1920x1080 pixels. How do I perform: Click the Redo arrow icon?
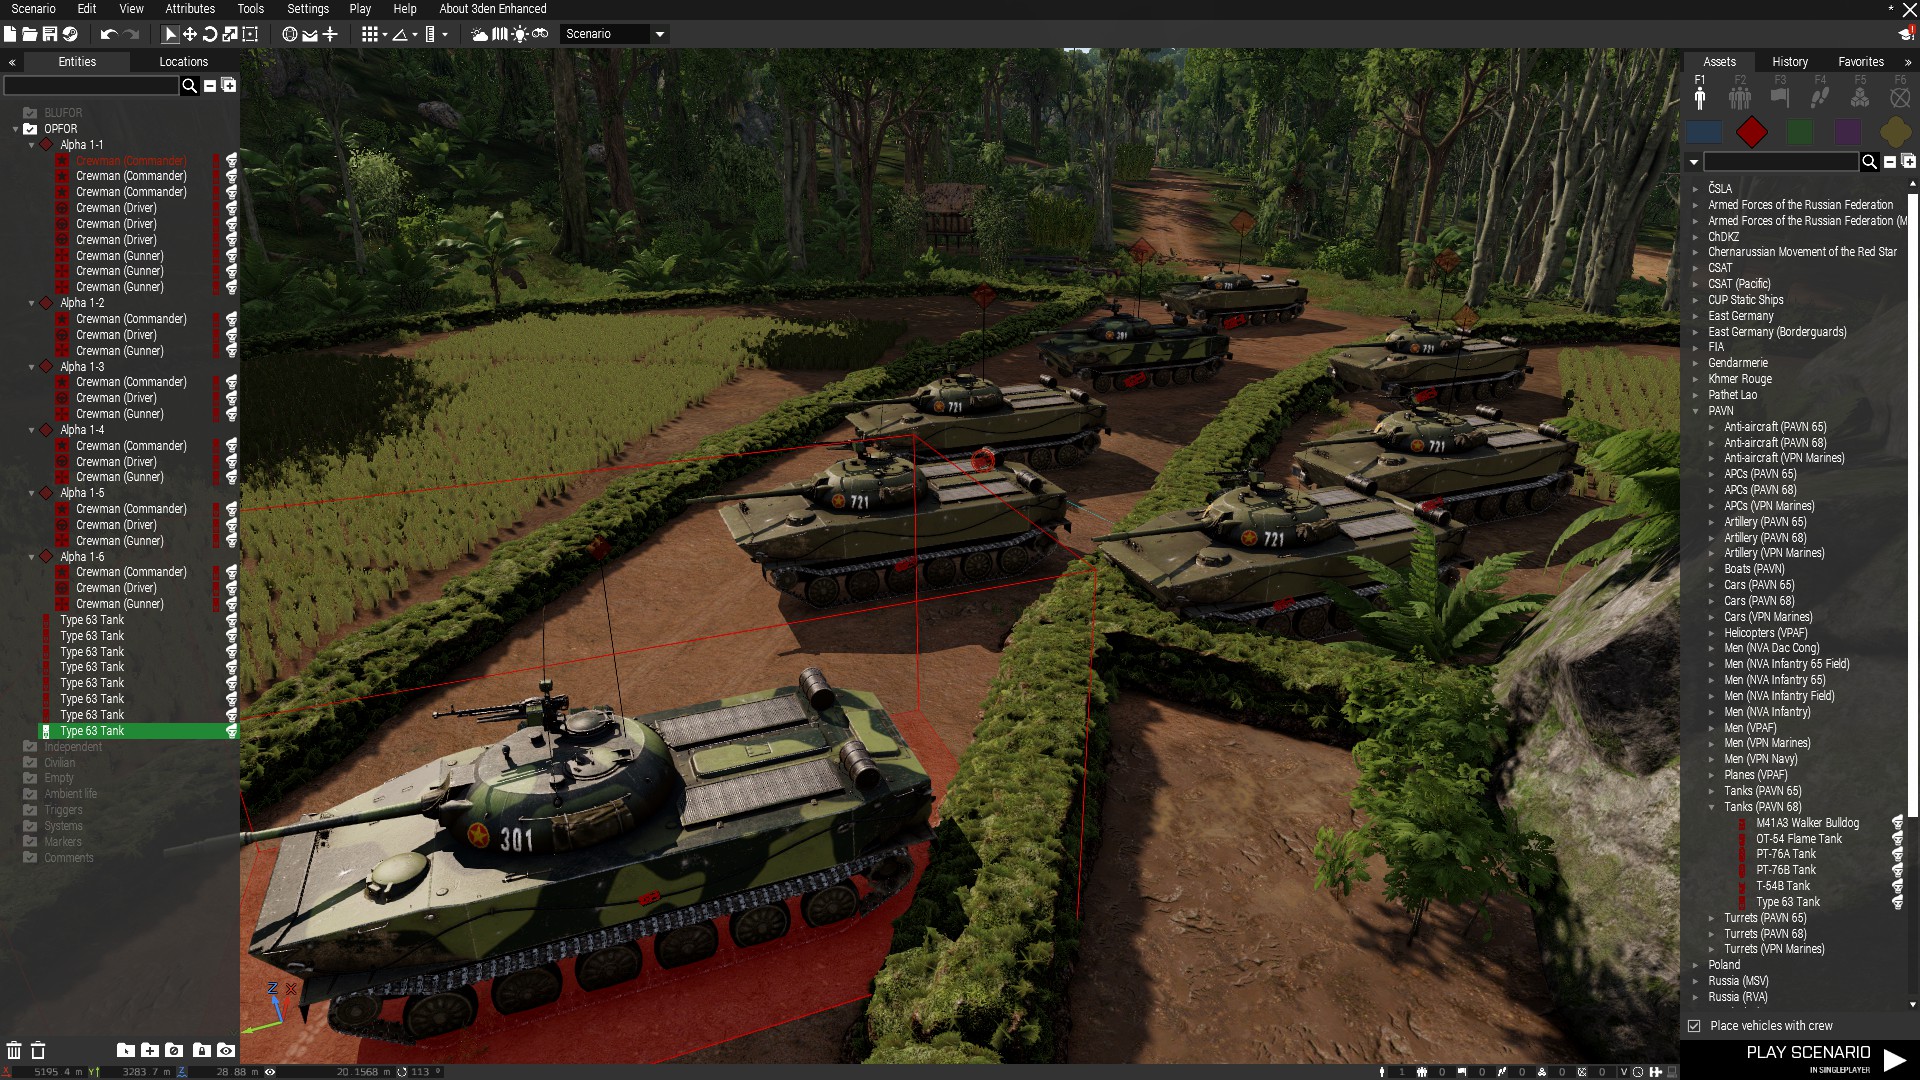tap(131, 34)
